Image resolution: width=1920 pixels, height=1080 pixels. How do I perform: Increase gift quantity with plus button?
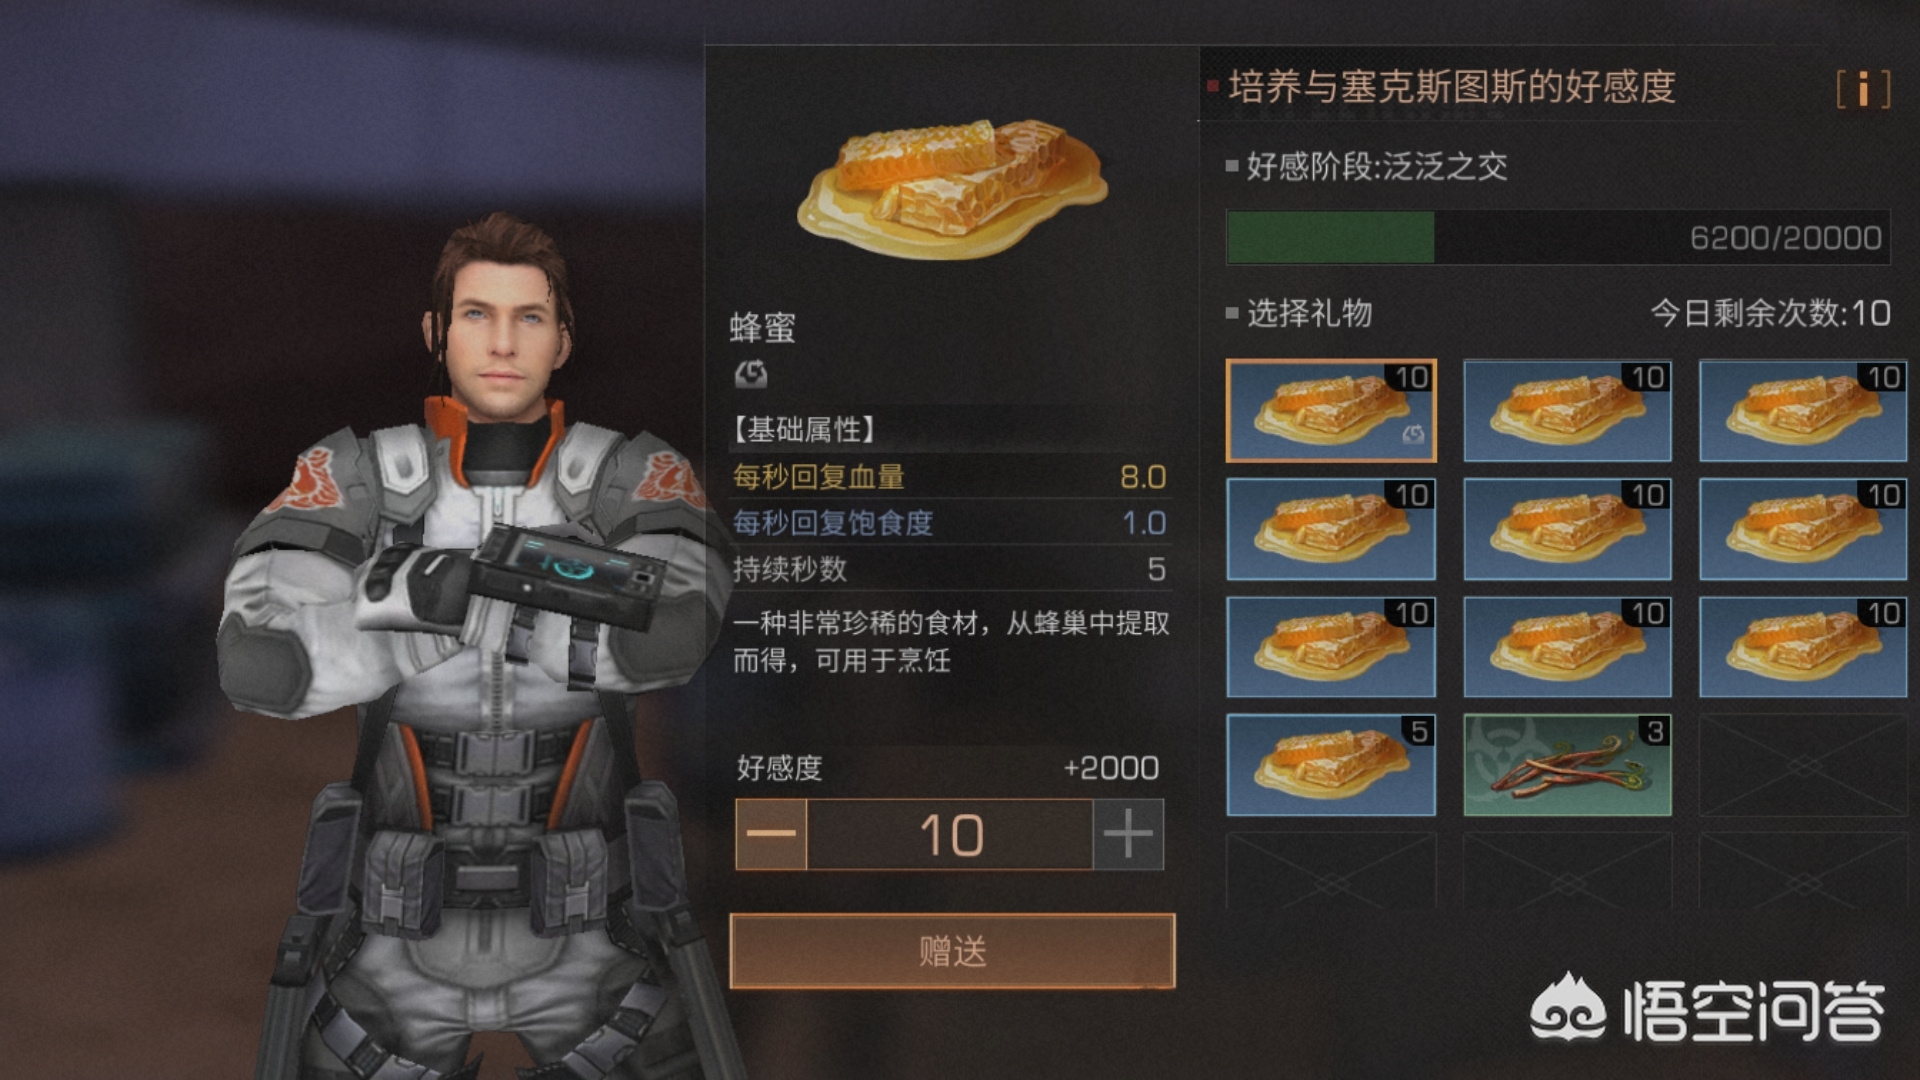click(x=1128, y=834)
